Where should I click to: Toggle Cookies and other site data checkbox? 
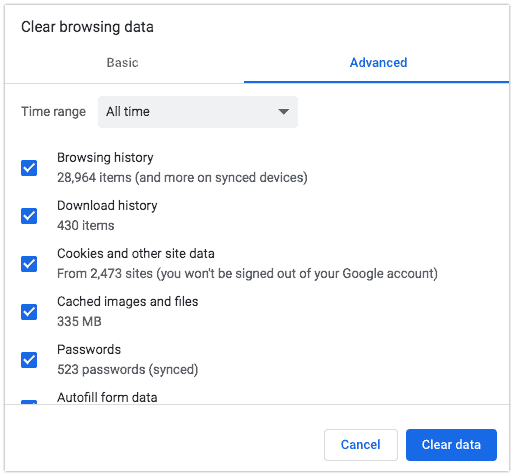click(29, 264)
